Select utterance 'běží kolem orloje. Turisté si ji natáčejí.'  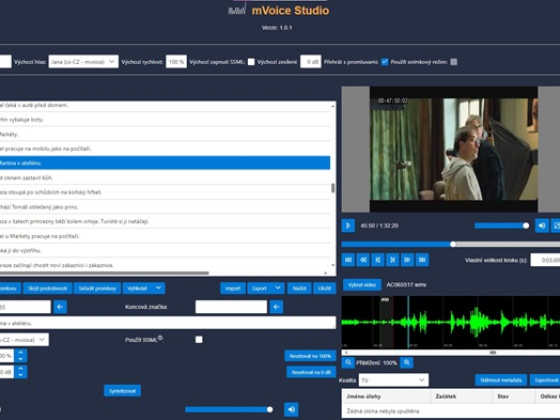point(165,221)
